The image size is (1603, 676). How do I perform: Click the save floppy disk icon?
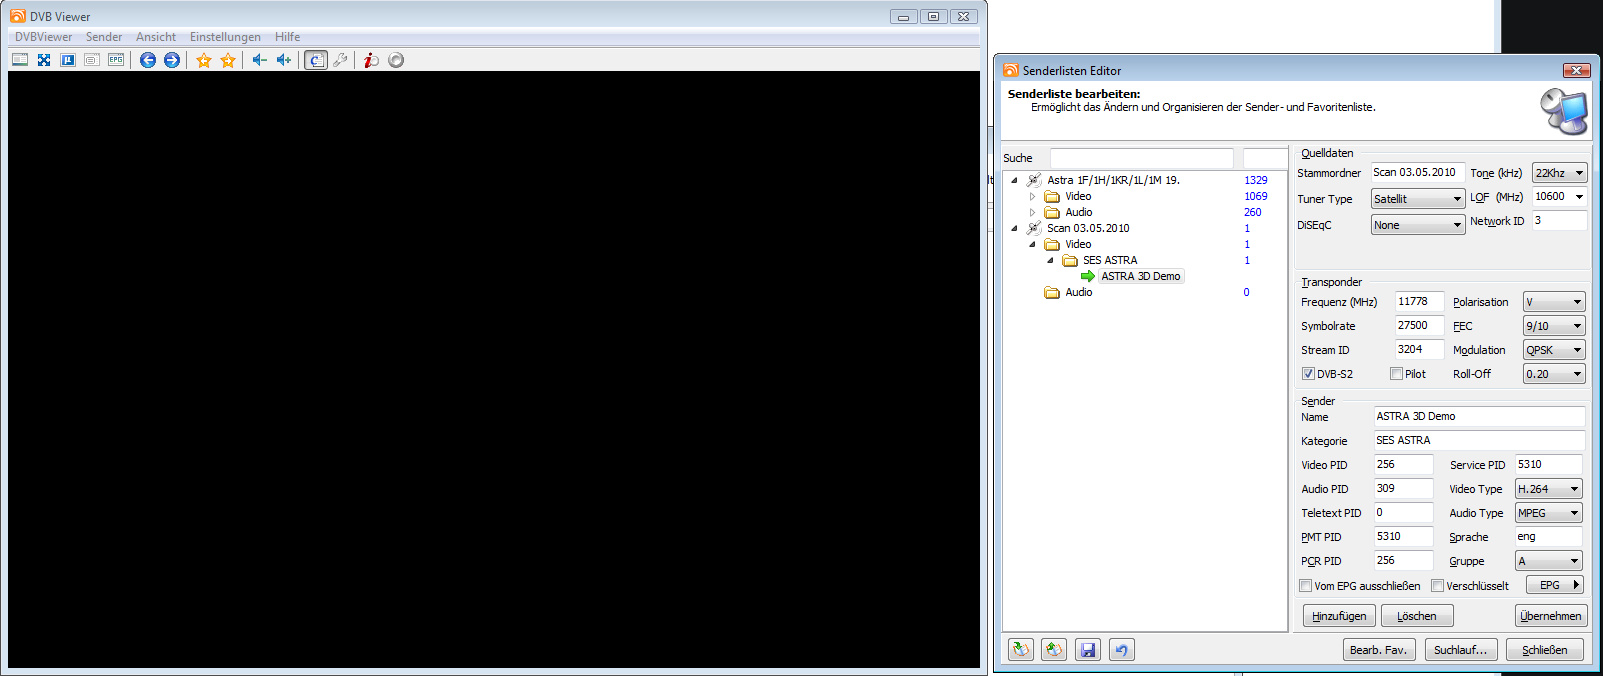1088,650
